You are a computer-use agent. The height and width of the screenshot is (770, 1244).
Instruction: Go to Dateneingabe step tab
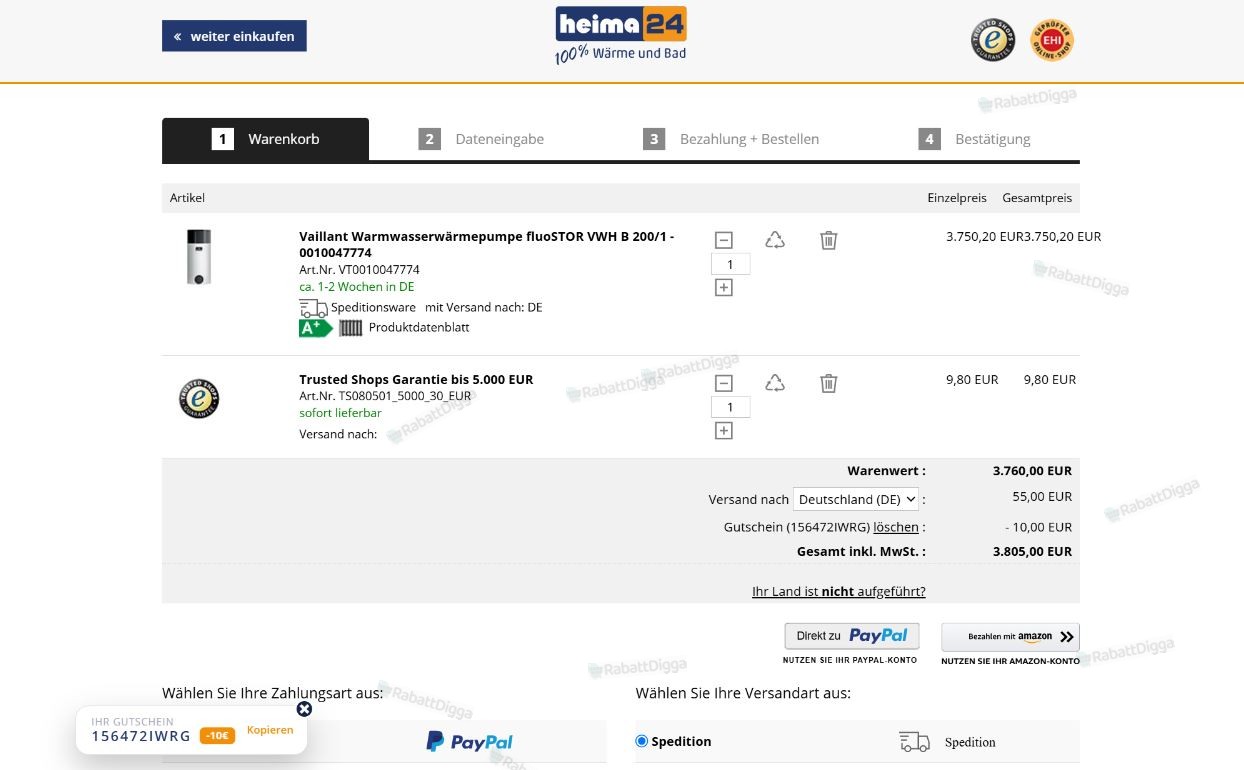(x=482, y=139)
